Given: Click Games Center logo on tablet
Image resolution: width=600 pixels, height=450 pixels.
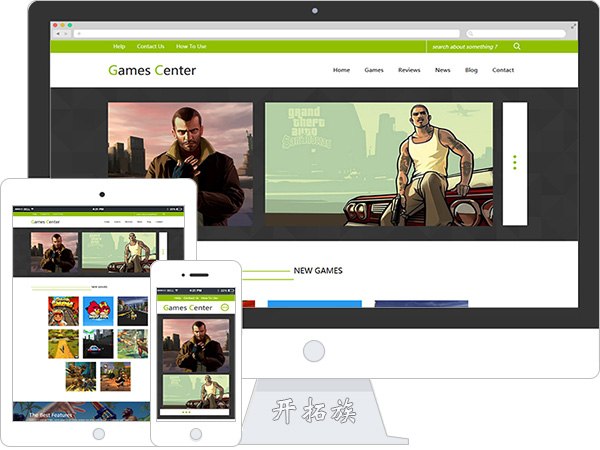Looking at the screenshot, I should [x=45, y=222].
